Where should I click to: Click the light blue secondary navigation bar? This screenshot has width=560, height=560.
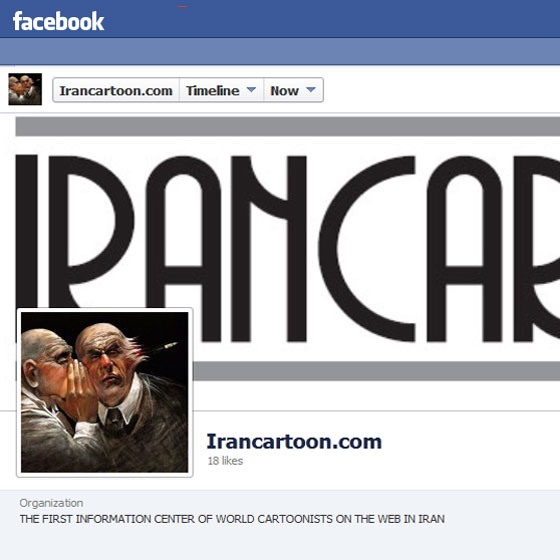pyautogui.click(x=280, y=51)
